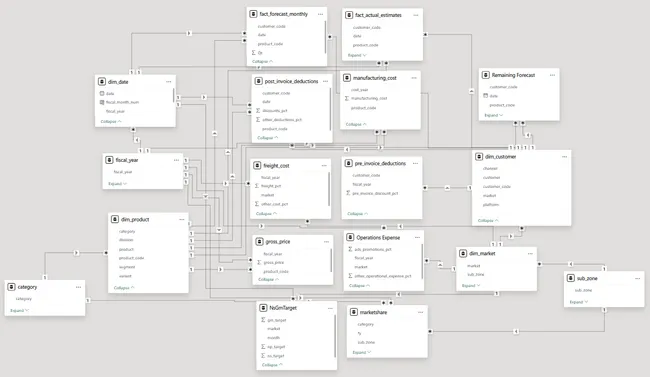Click the fiscal_year table header icon
This screenshot has height=377, width=650.
109,160
